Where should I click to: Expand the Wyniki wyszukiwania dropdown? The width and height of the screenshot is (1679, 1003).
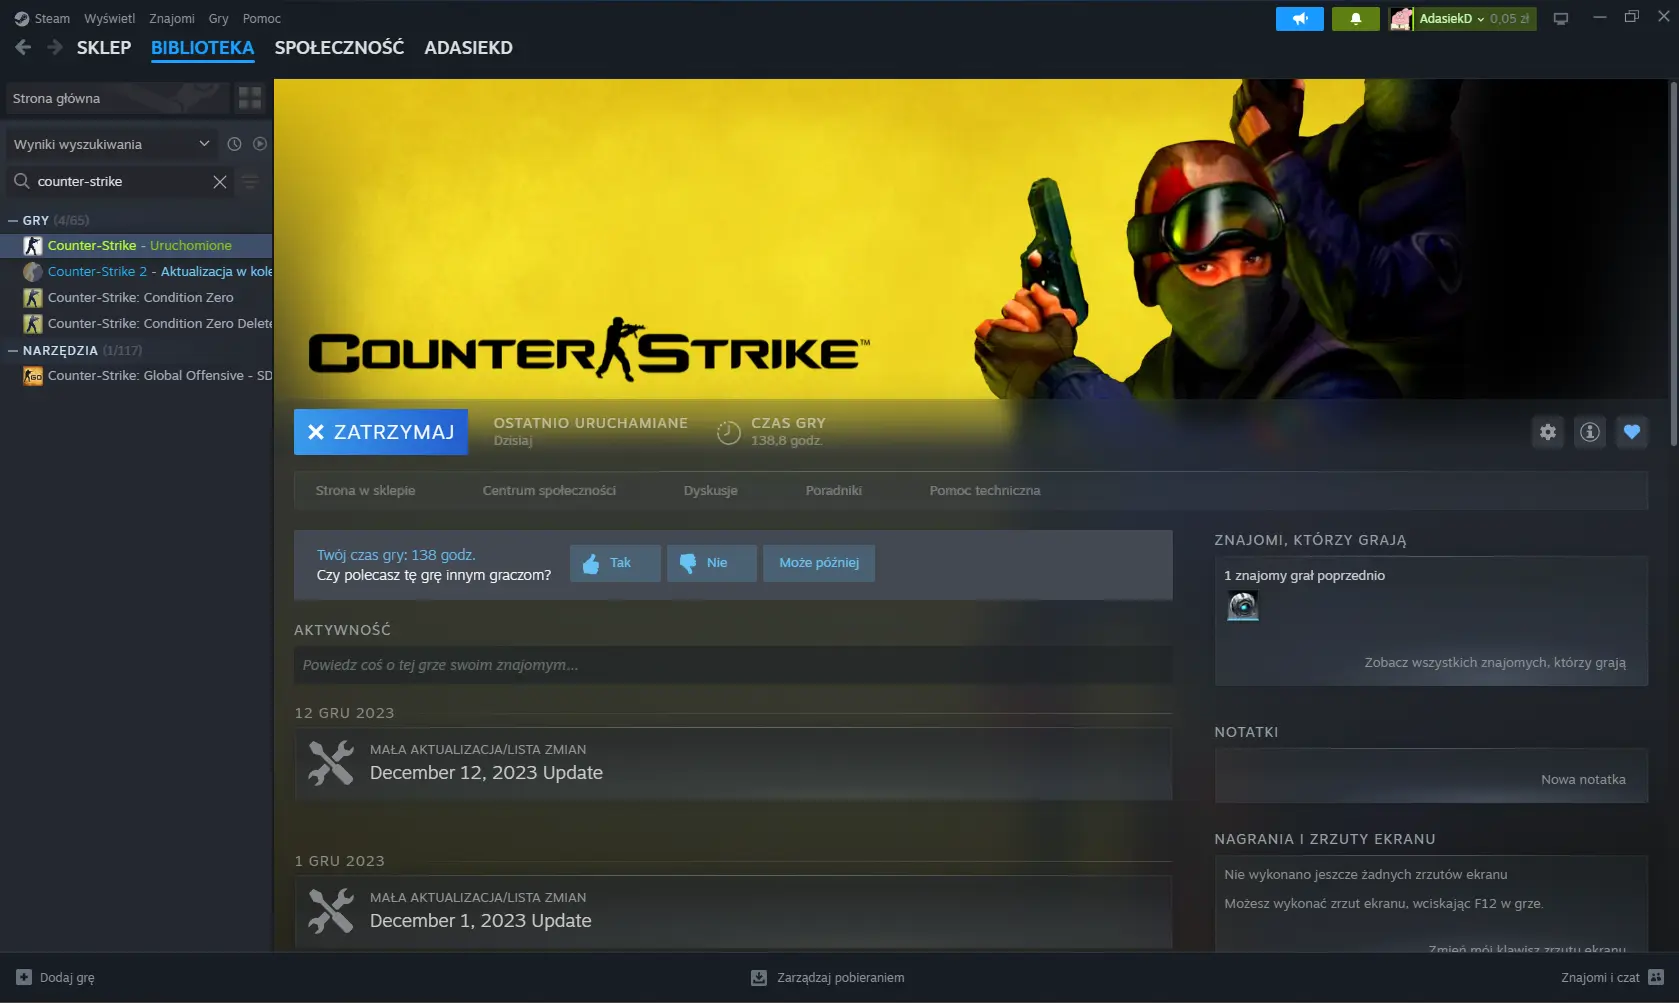click(x=112, y=144)
